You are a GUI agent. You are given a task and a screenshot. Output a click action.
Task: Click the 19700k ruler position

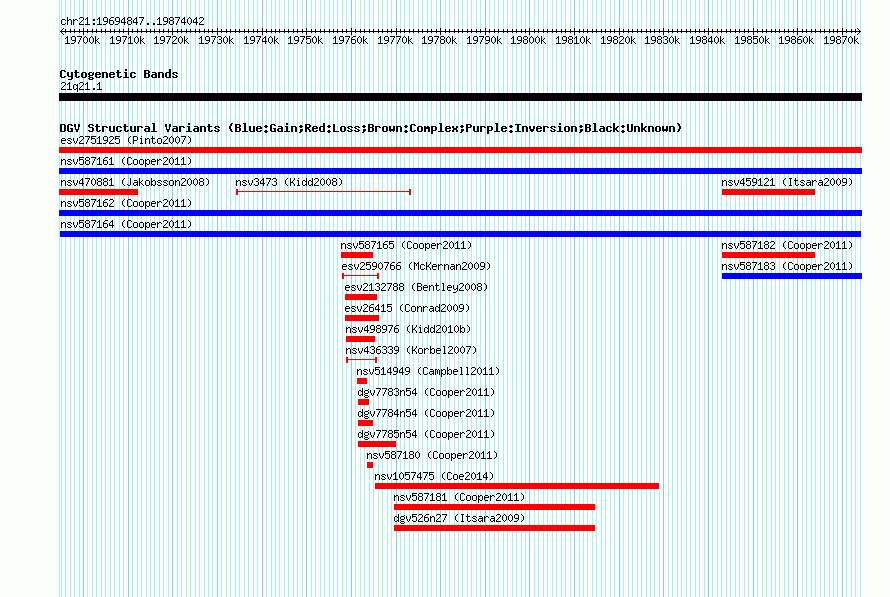pyautogui.click(x=82, y=40)
